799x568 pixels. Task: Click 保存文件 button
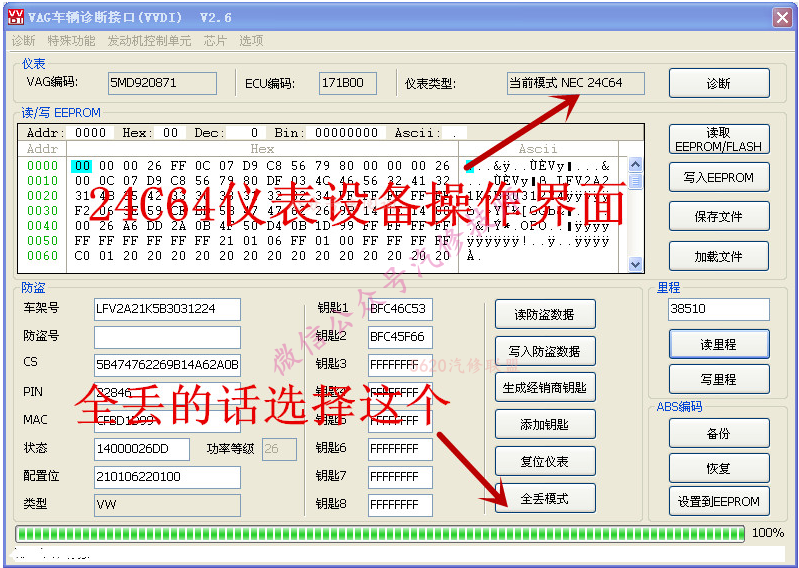(x=718, y=217)
